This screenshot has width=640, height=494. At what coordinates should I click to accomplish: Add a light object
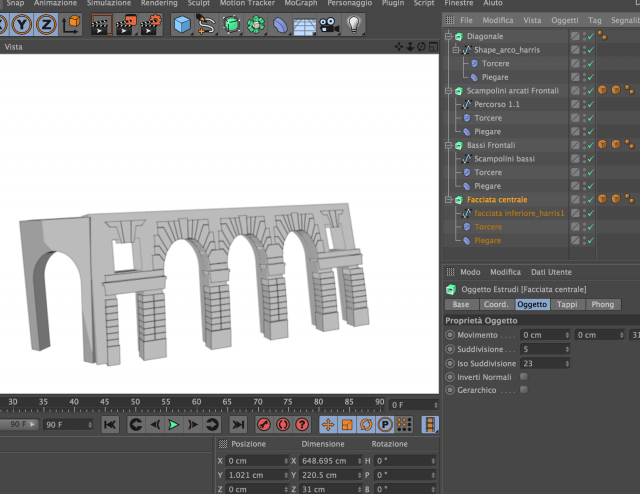pyautogui.click(x=353, y=24)
